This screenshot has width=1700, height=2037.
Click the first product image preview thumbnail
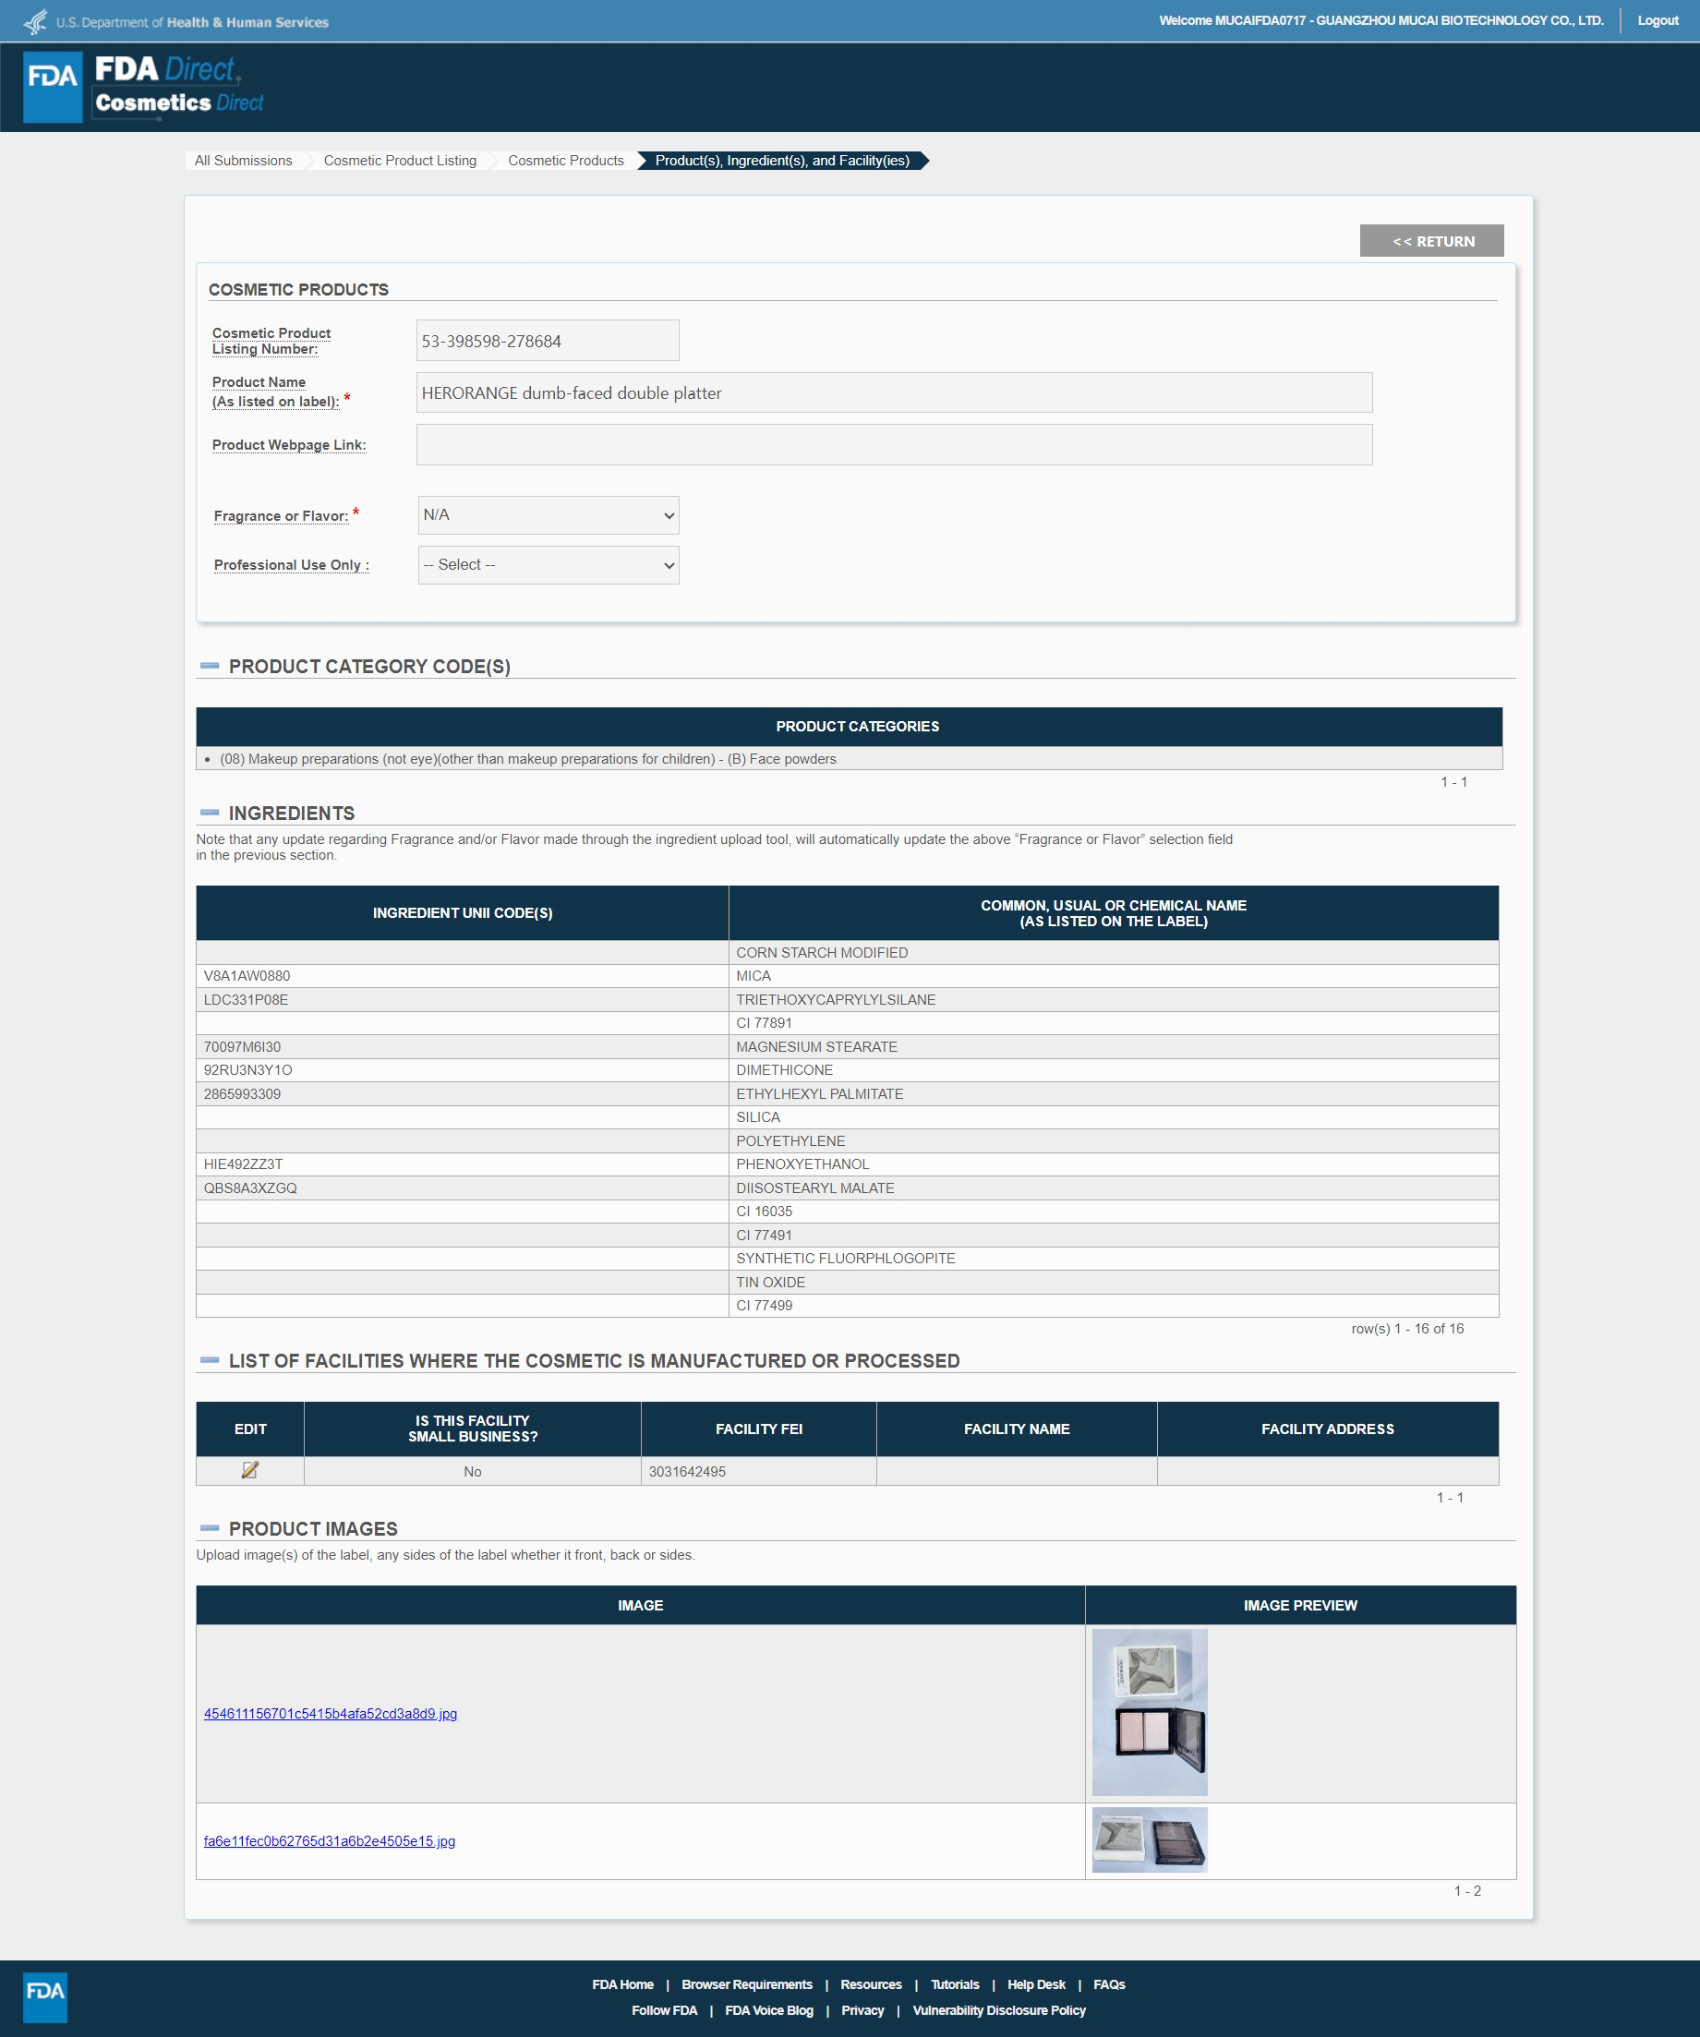pos(1149,1712)
